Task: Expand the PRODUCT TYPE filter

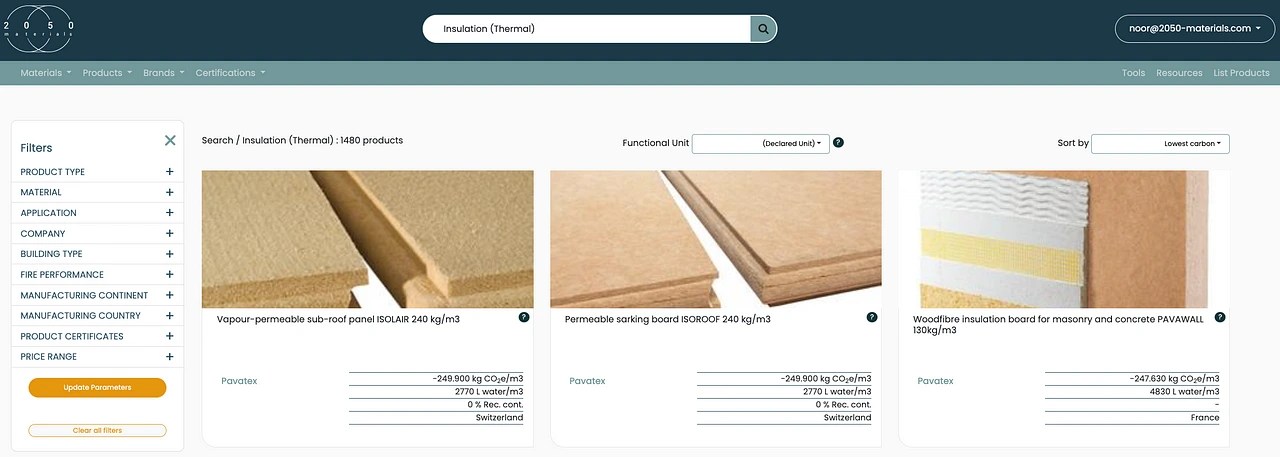Action: click(x=170, y=172)
